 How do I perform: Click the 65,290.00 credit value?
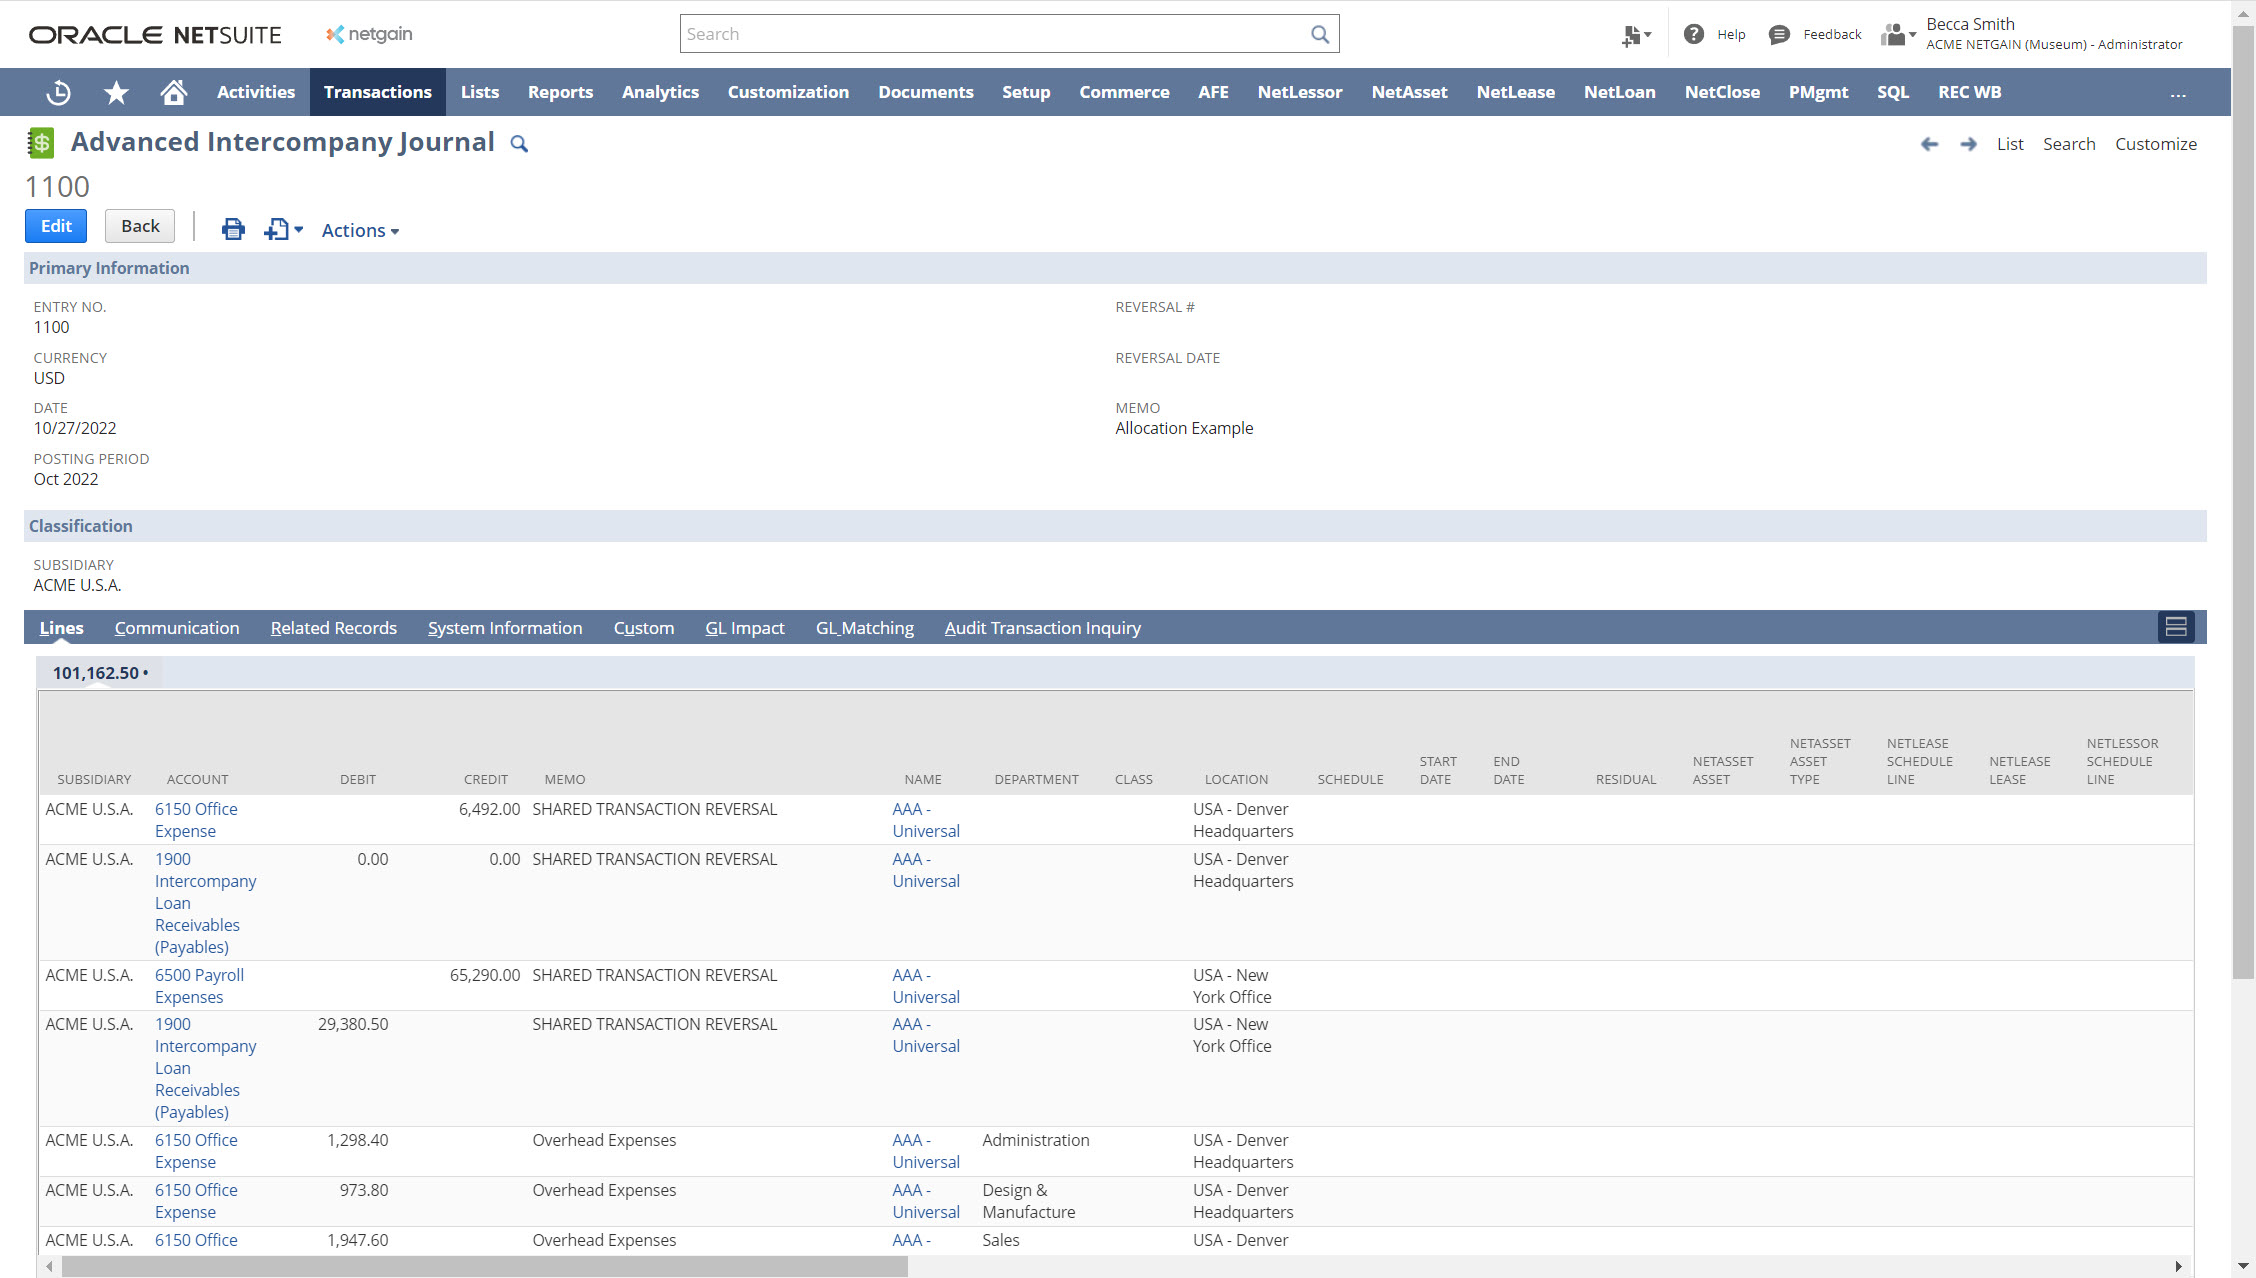[x=485, y=975]
